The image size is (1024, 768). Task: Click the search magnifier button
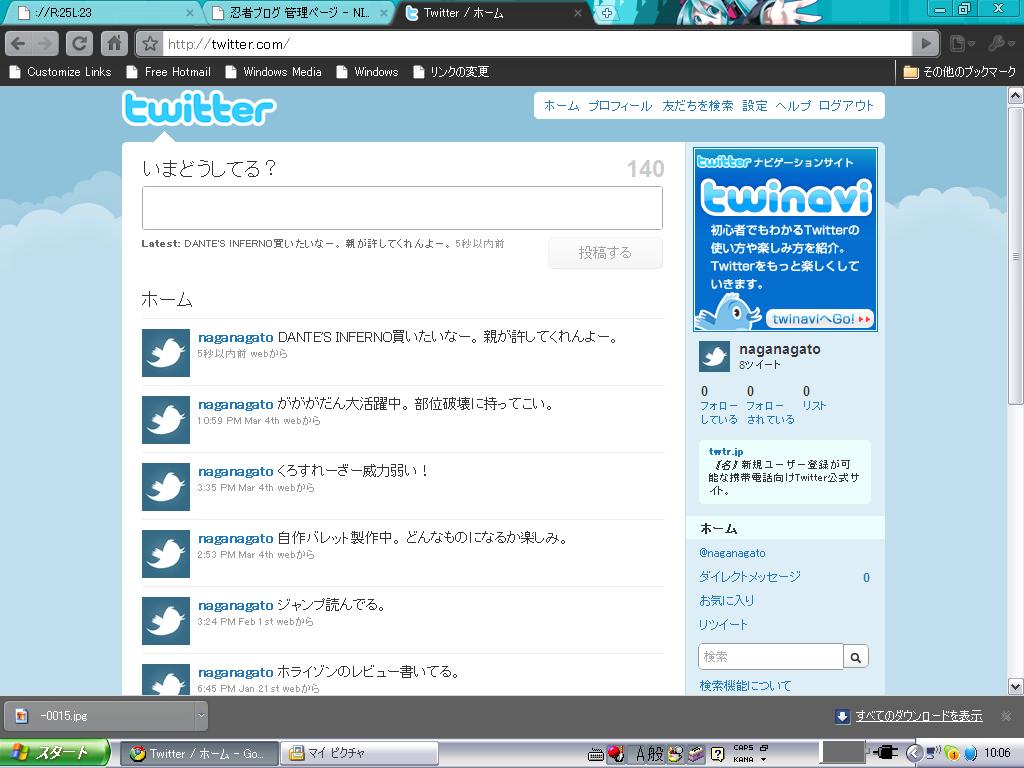point(856,657)
